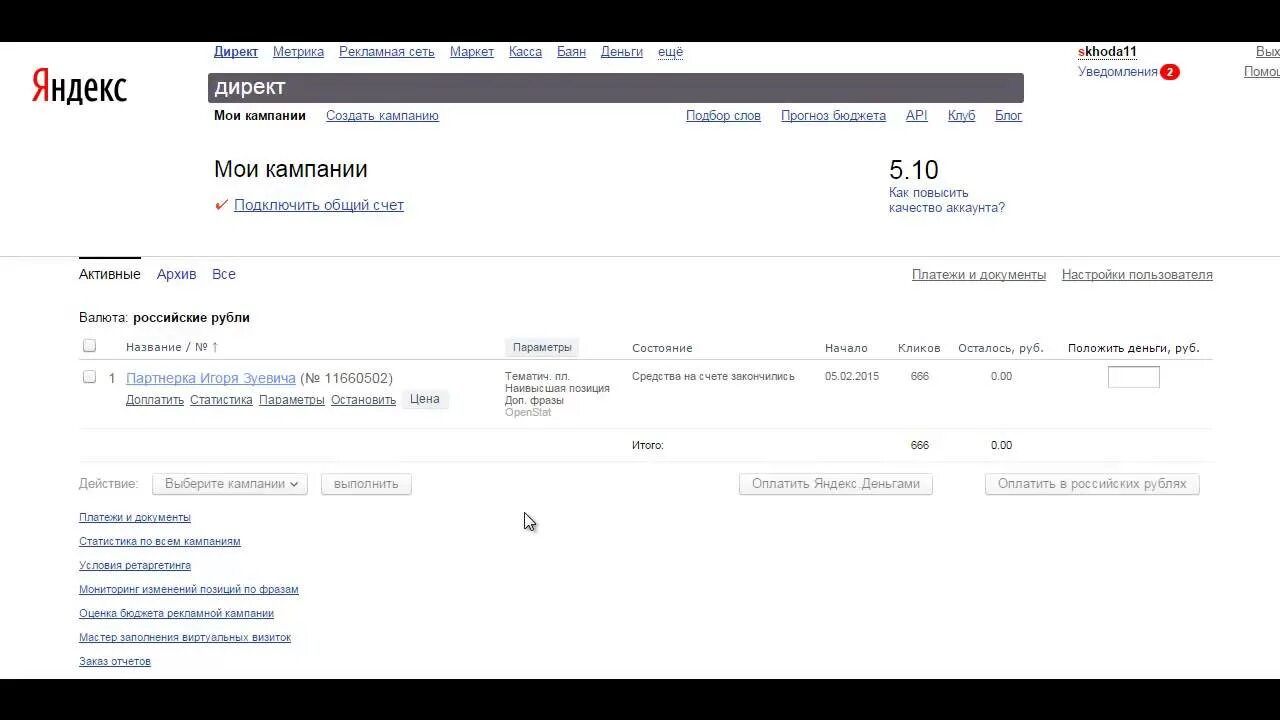Image resolution: width=1280 pixels, height=720 pixels.
Task: Open Касса in top navigation
Action: tap(525, 52)
